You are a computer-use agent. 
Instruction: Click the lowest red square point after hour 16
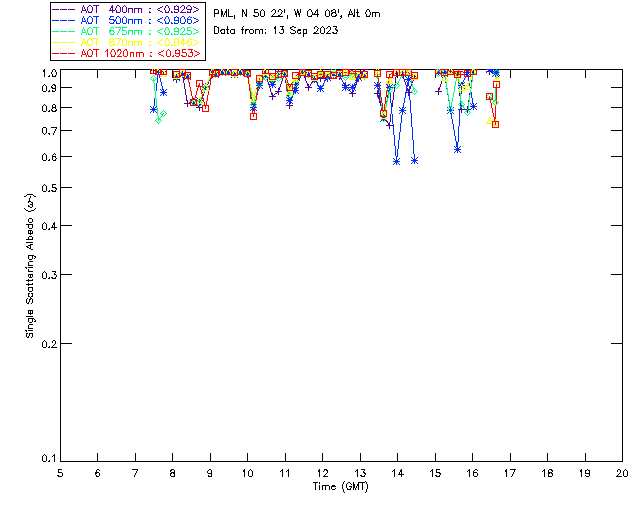click(496, 125)
